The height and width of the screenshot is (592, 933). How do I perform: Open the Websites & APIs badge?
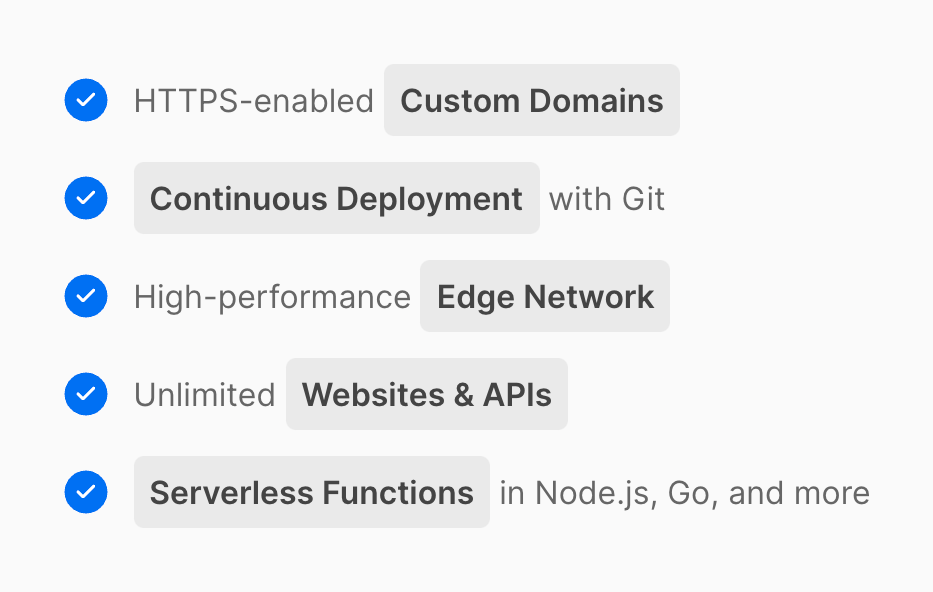[426, 394]
